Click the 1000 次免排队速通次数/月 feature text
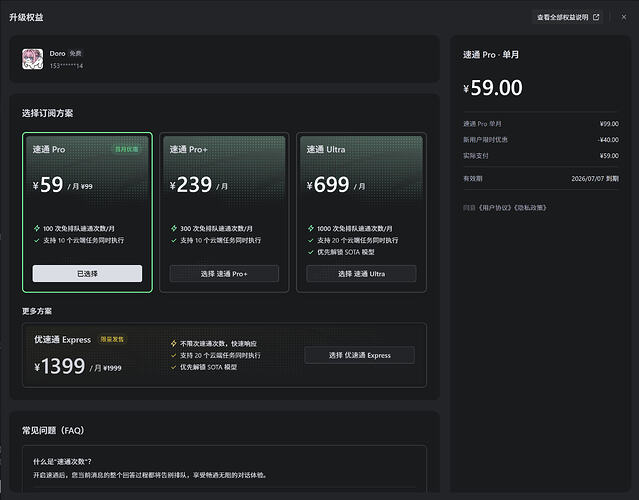This screenshot has width=639, height=500. pyautogui.click(x=355, y=229)
